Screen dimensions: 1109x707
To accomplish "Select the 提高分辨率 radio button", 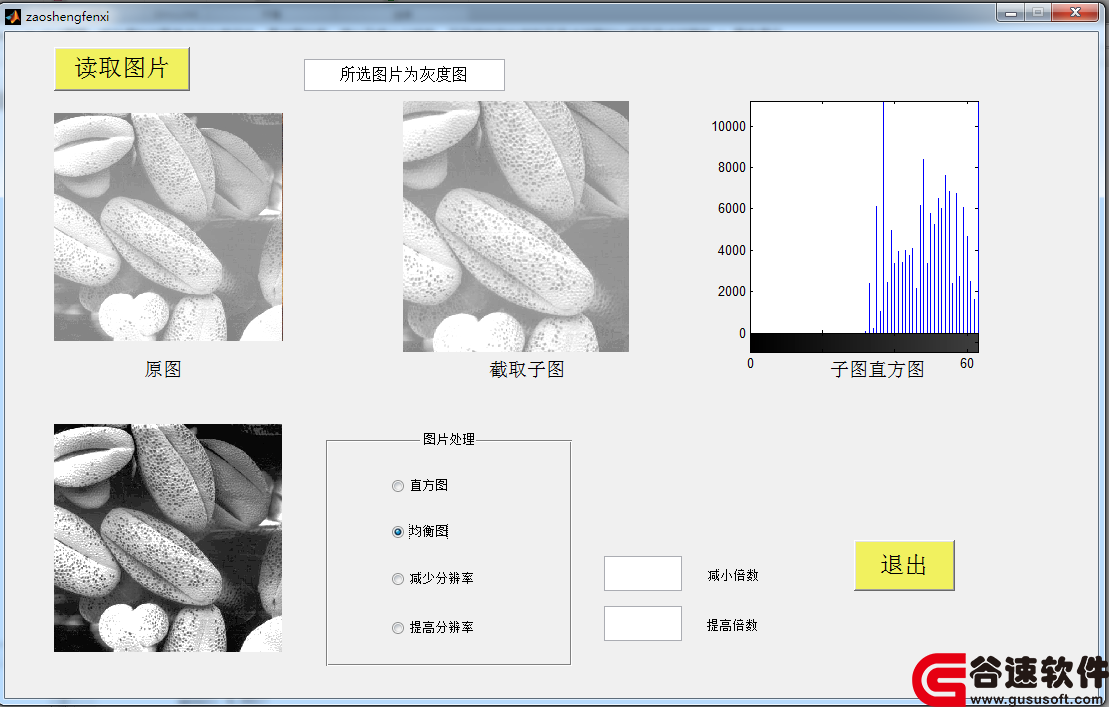I will tap(397, 628).
